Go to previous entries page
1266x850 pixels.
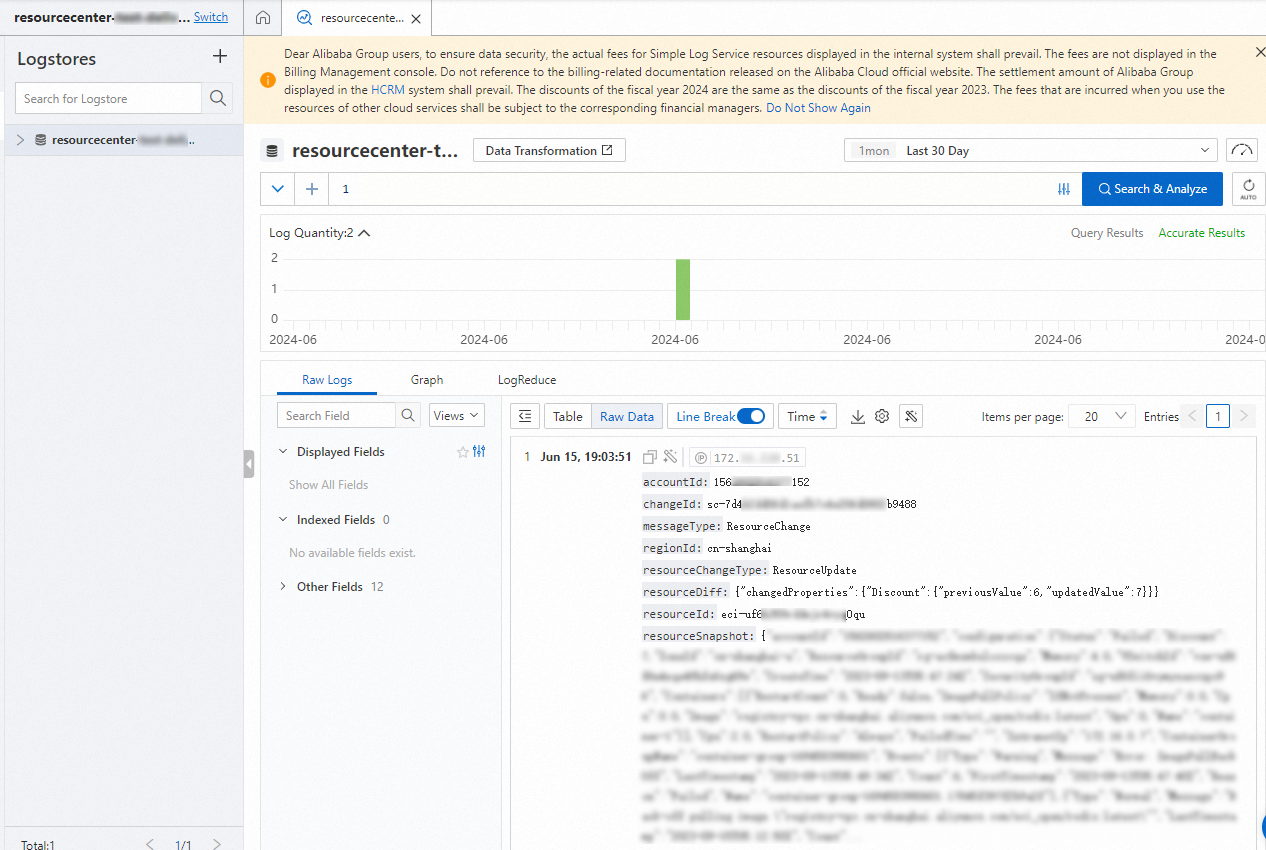click(1192, 416)
